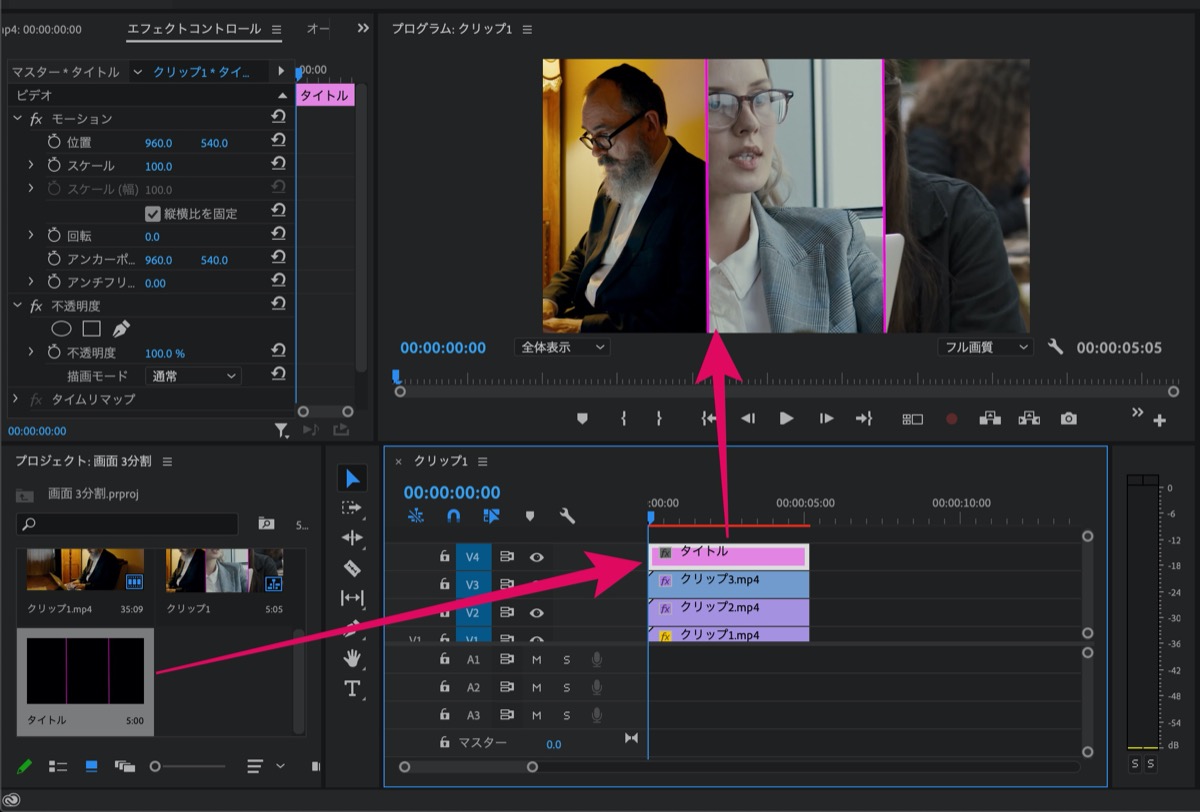The height and width of the screenshot is (812, 1200).
Task: Create an ellipse mask under 不透明度
Action: [61, 328]
